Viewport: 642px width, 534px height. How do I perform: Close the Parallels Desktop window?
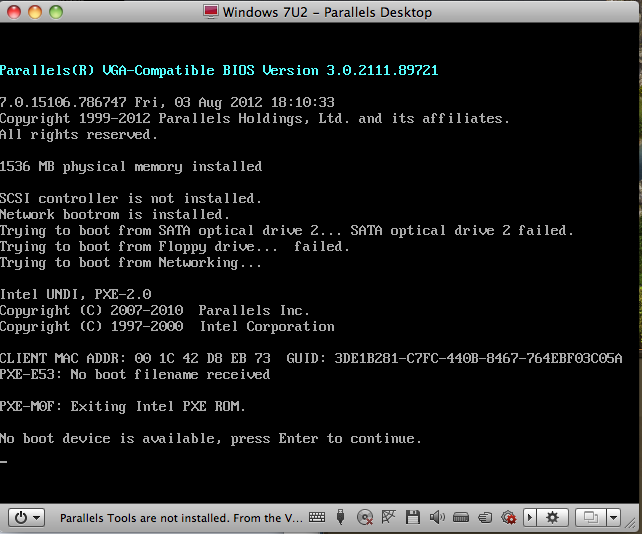click(14, 12)
